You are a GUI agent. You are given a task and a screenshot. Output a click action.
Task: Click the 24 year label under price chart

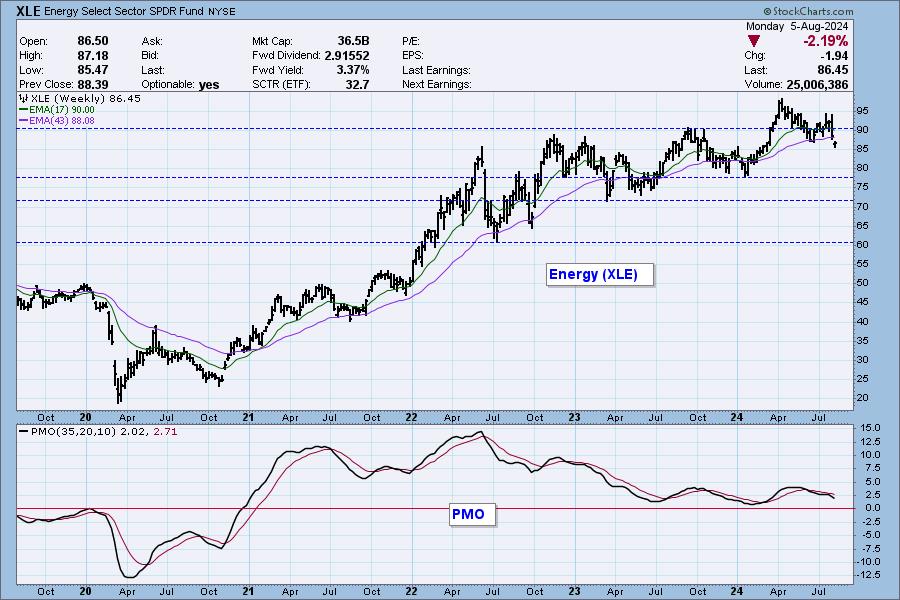click(x=737, y=417)
